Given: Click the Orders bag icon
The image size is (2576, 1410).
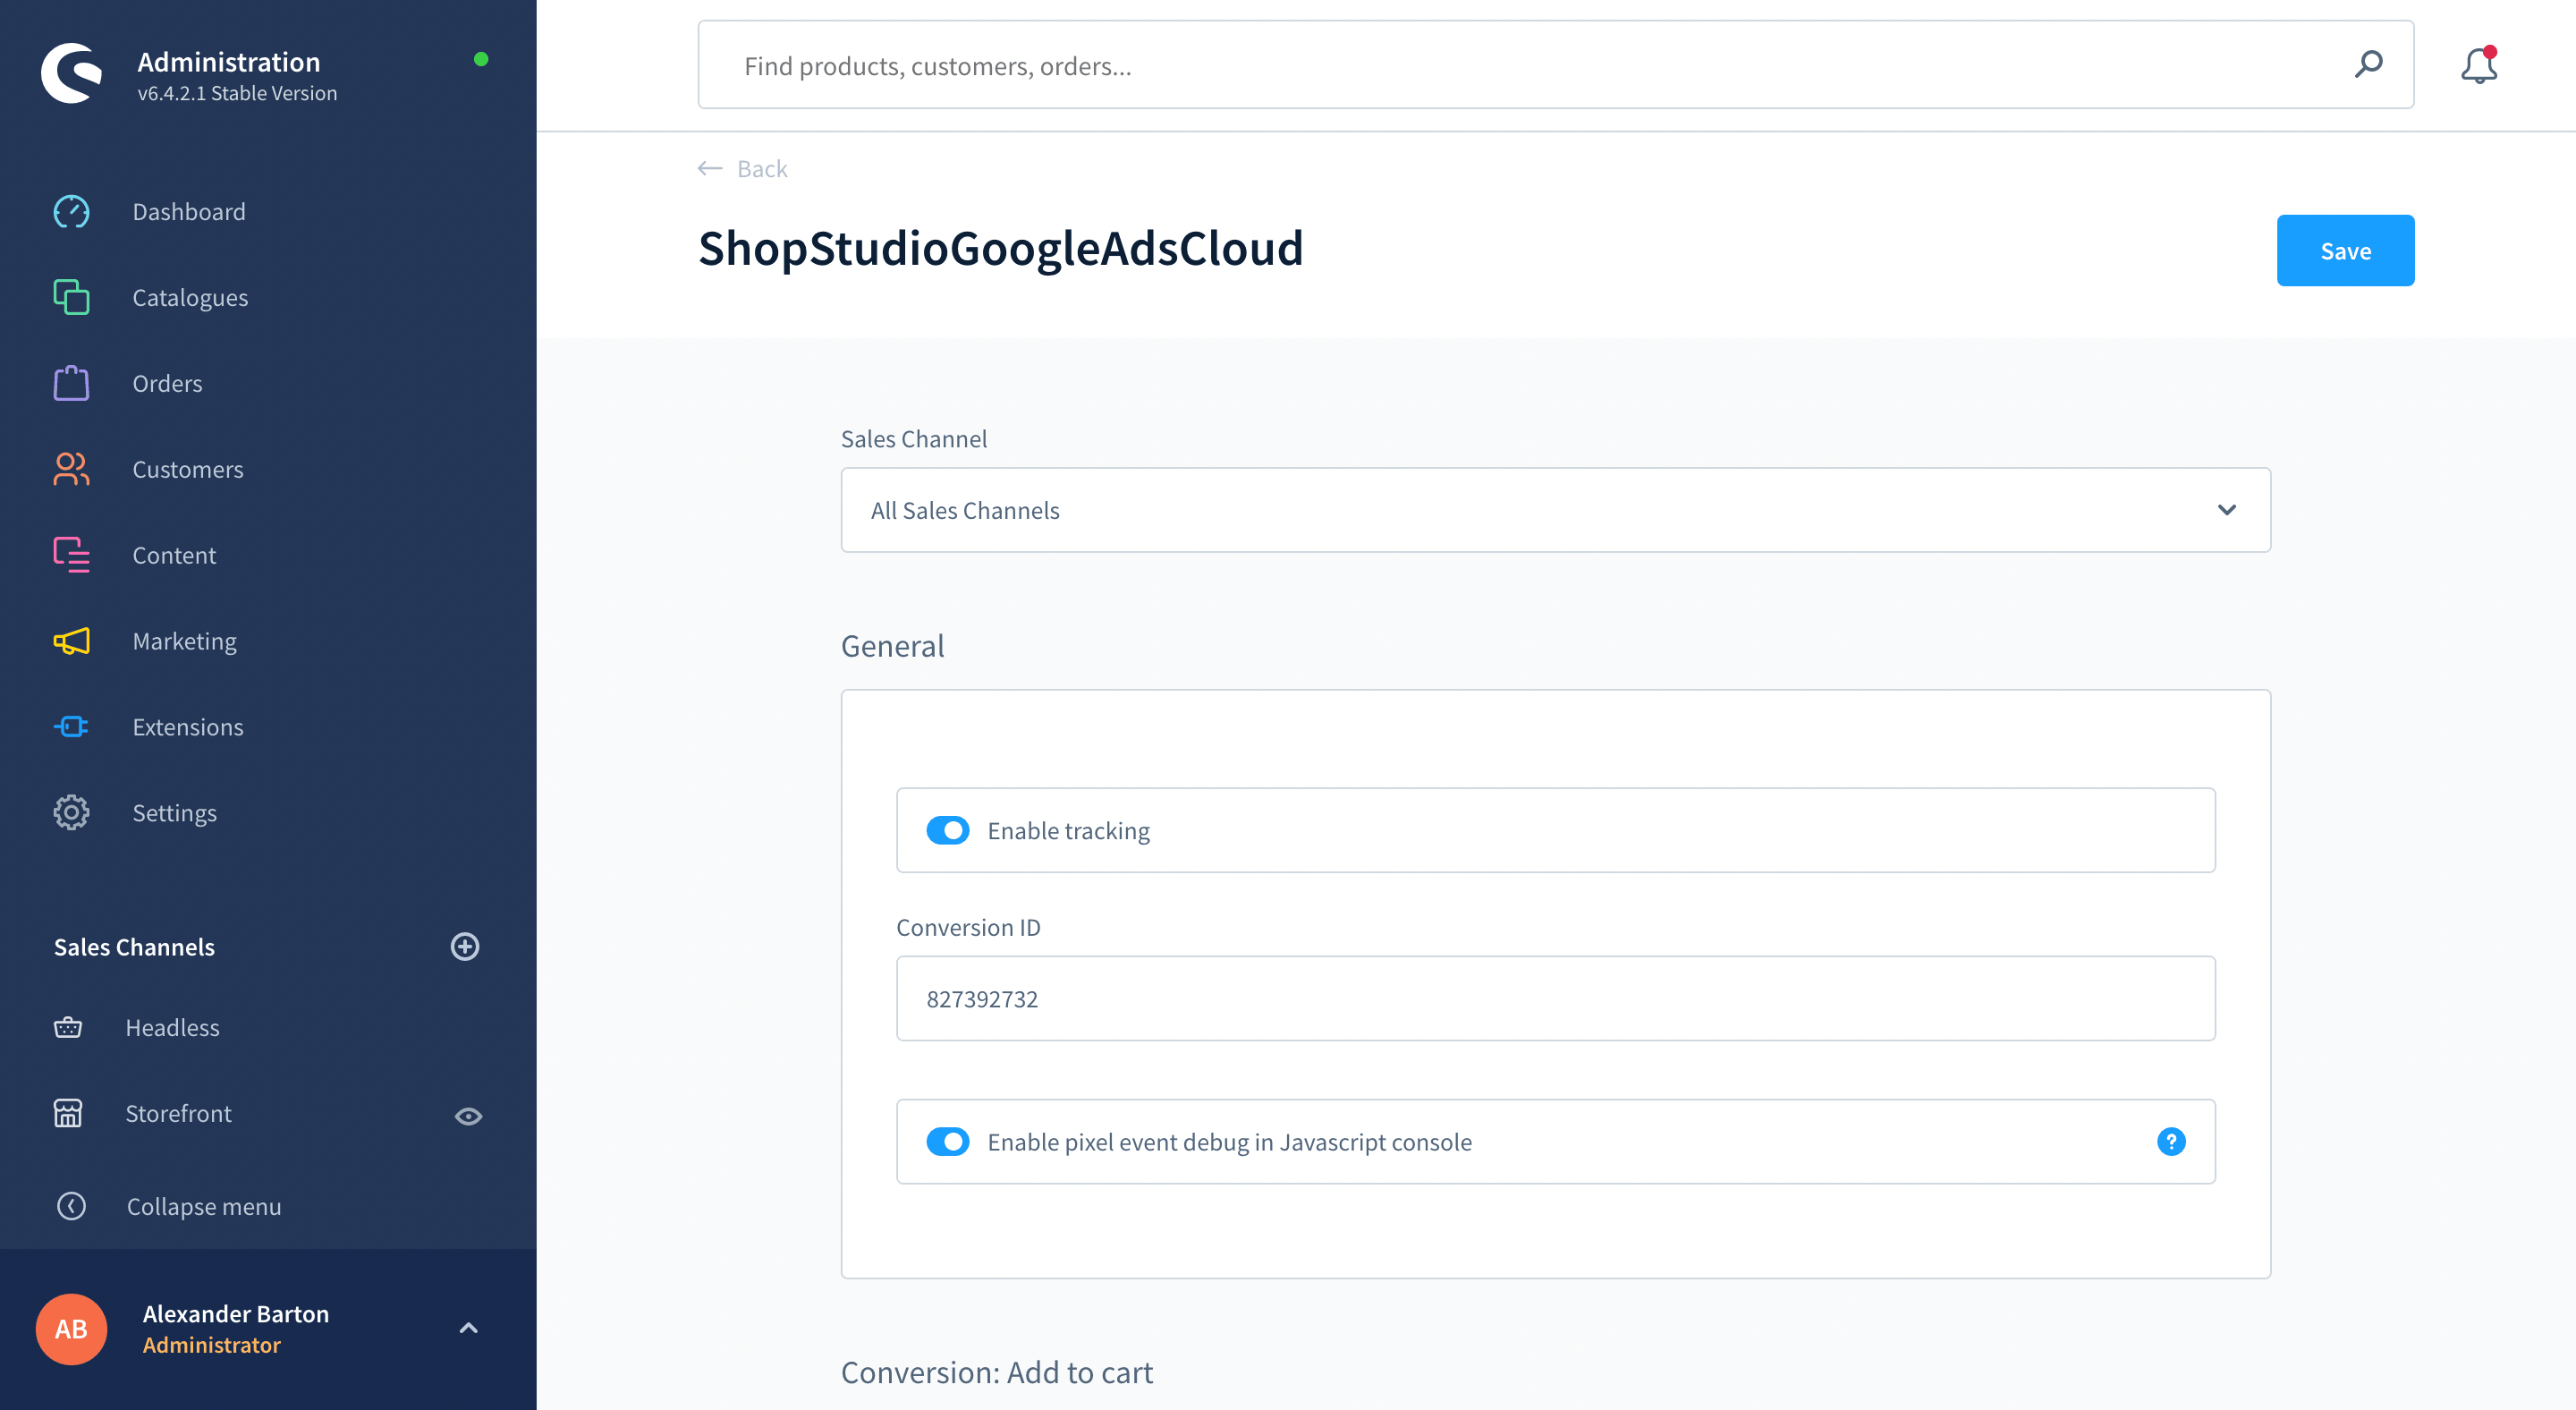Looking at the screenshot, I should point(71,383).
